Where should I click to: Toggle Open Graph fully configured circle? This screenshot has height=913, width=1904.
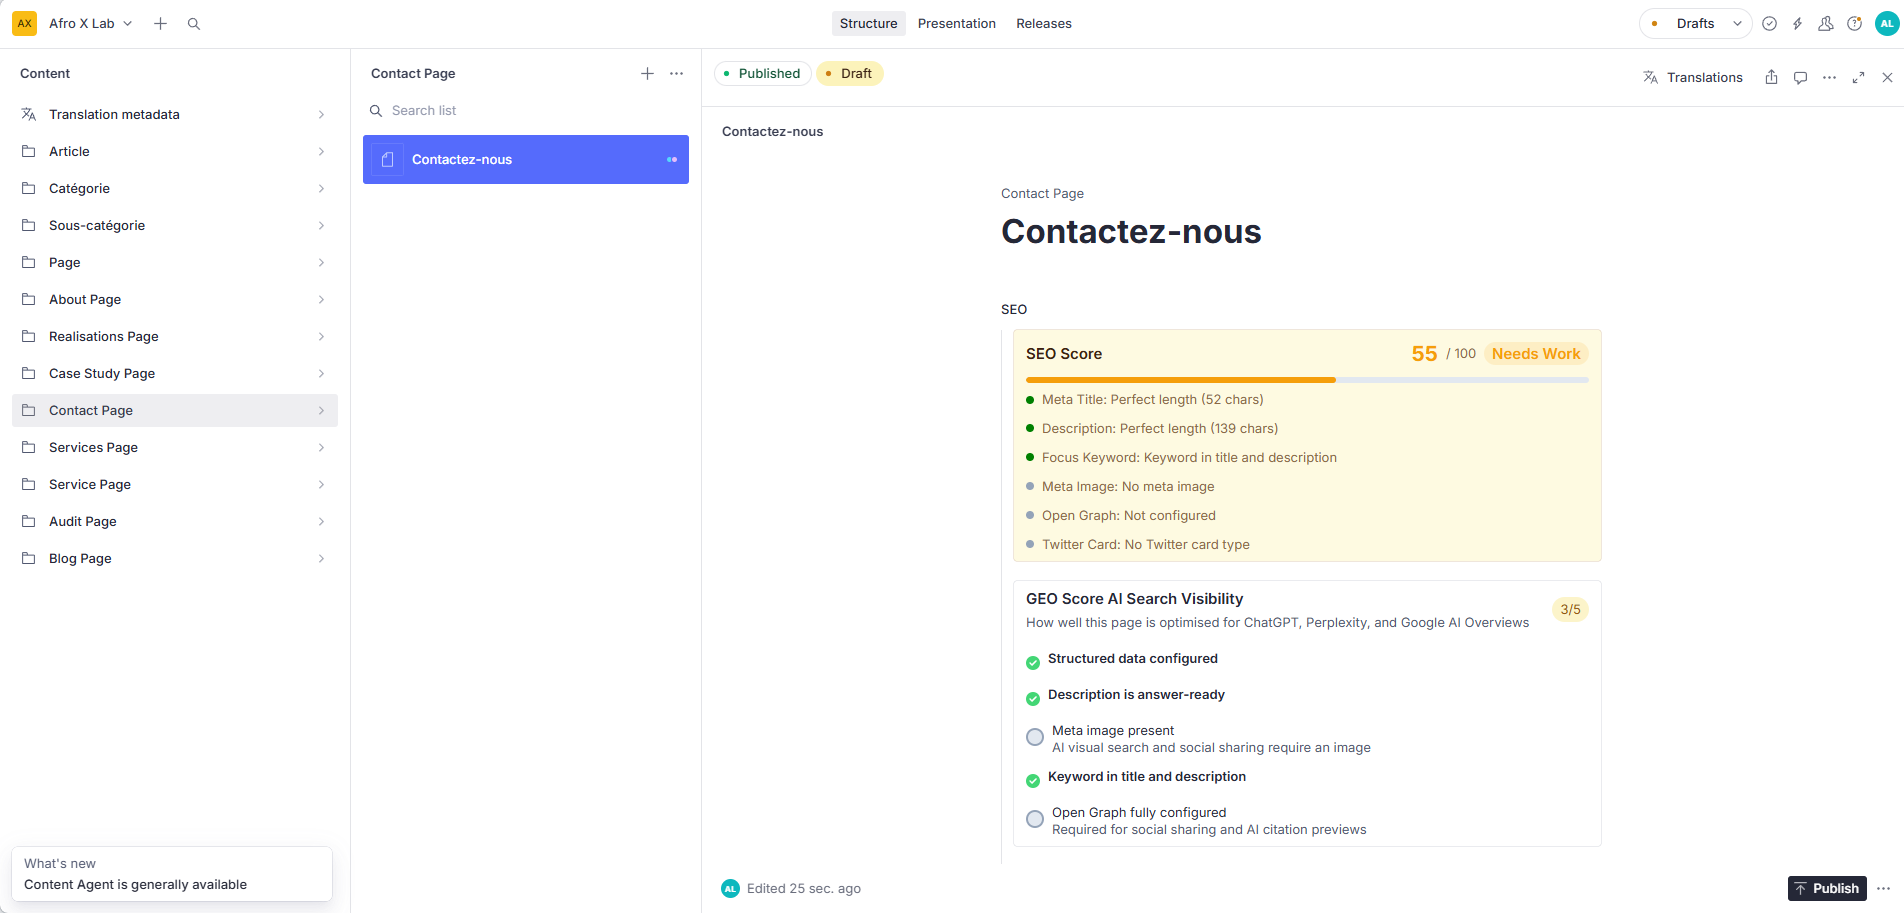pos(1035,819)
